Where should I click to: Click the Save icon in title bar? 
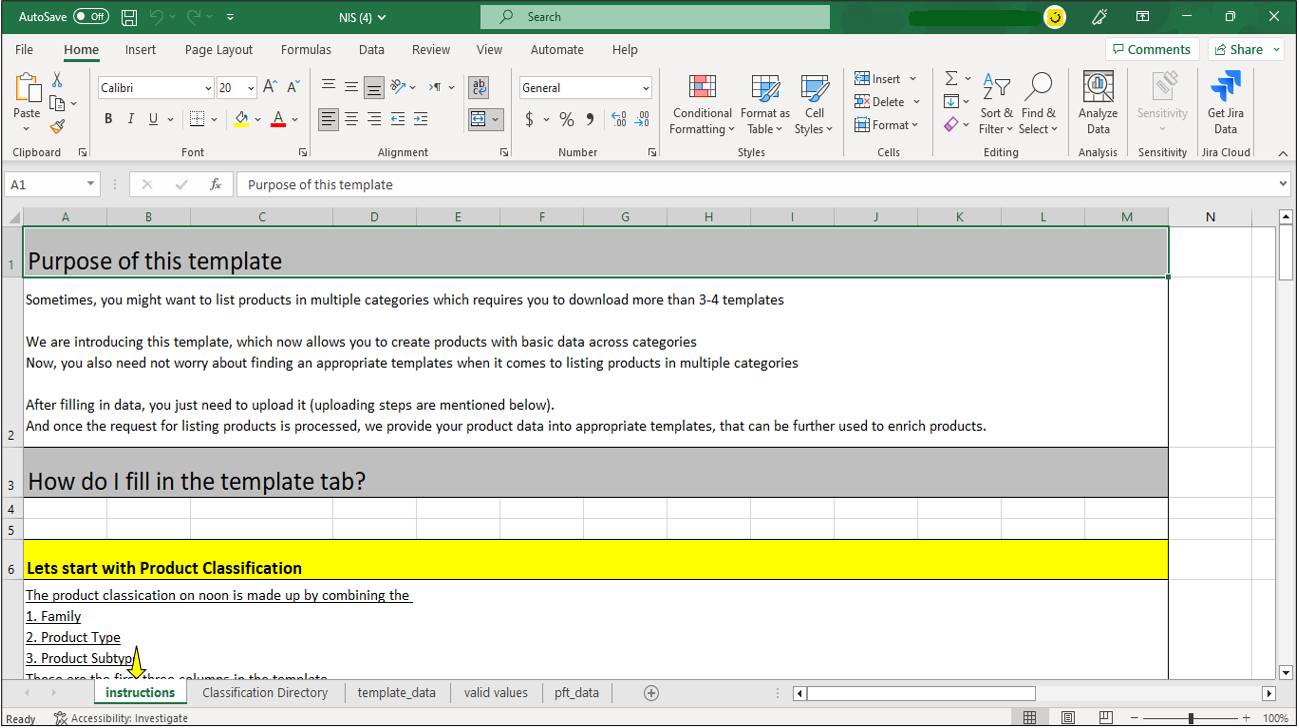pyautogui.click(x=129, y=17)
